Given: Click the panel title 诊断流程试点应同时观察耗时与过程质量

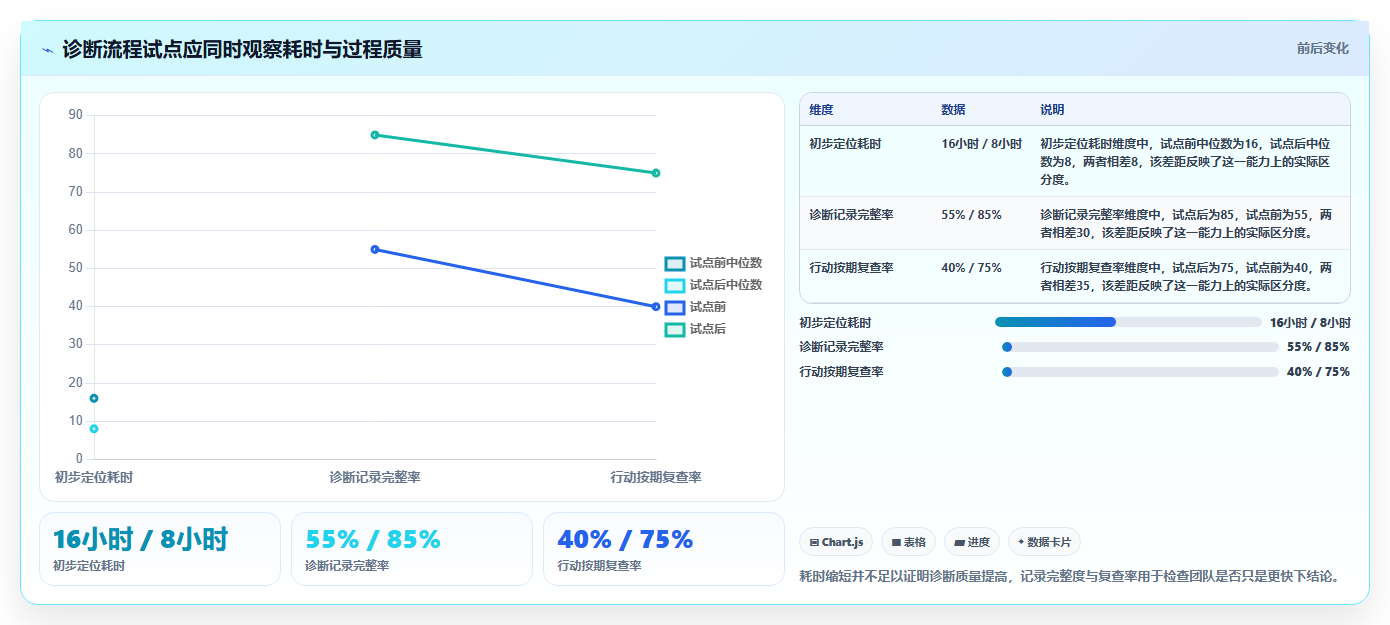Looking at the screenshot, I should 242,49.
